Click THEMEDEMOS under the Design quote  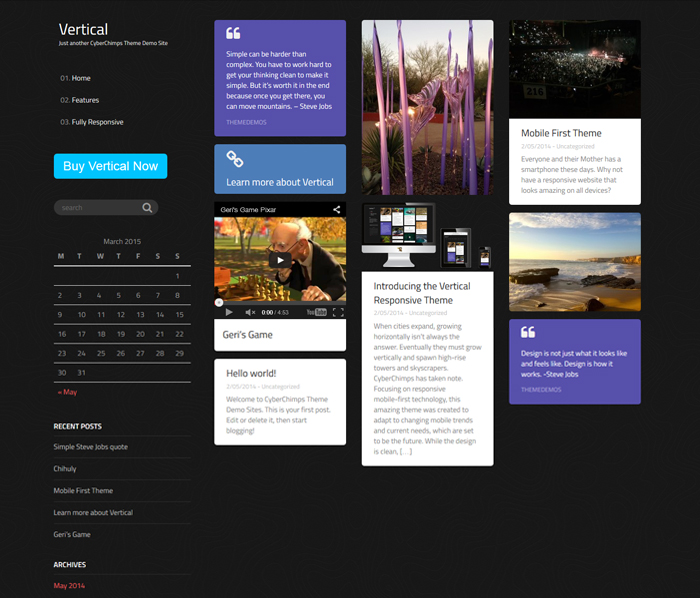coord(541,390)
